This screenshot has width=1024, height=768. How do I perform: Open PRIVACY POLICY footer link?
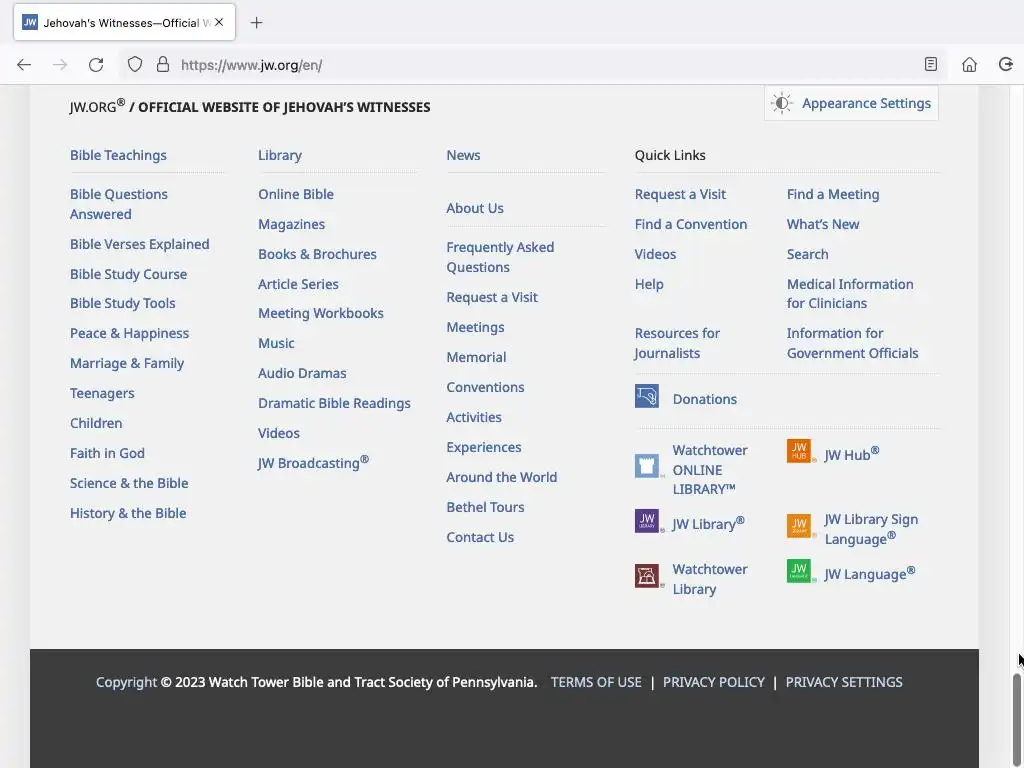coord(714,682)
